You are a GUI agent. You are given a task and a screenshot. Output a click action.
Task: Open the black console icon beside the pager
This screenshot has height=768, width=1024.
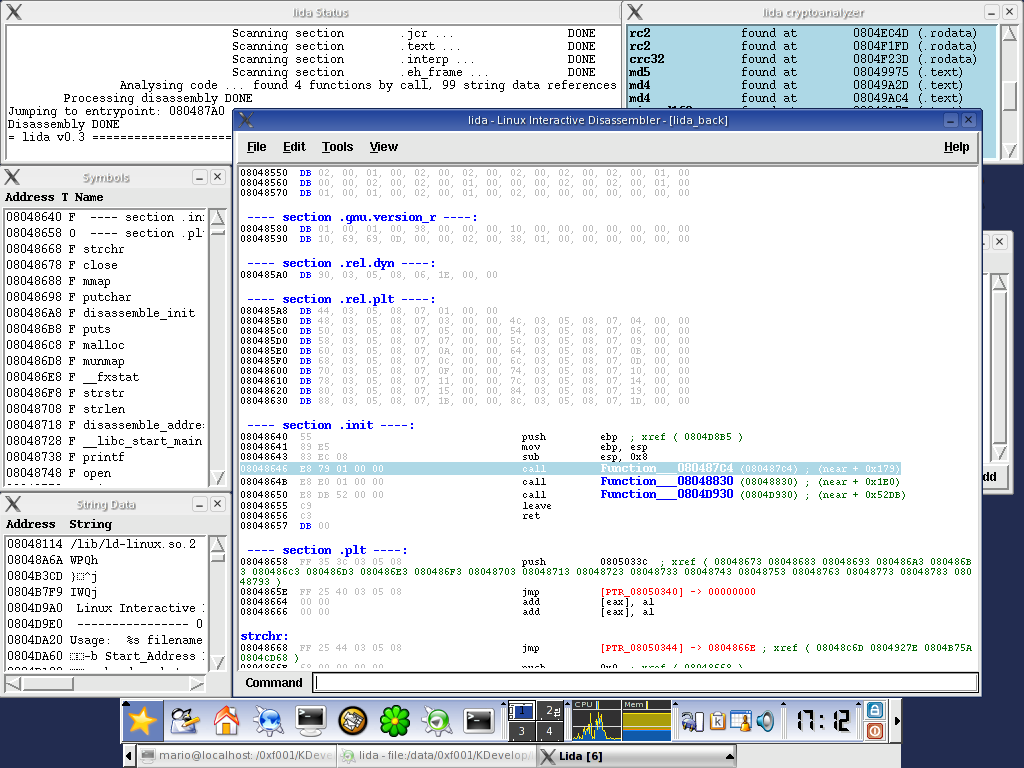click(x=479, y=721)
